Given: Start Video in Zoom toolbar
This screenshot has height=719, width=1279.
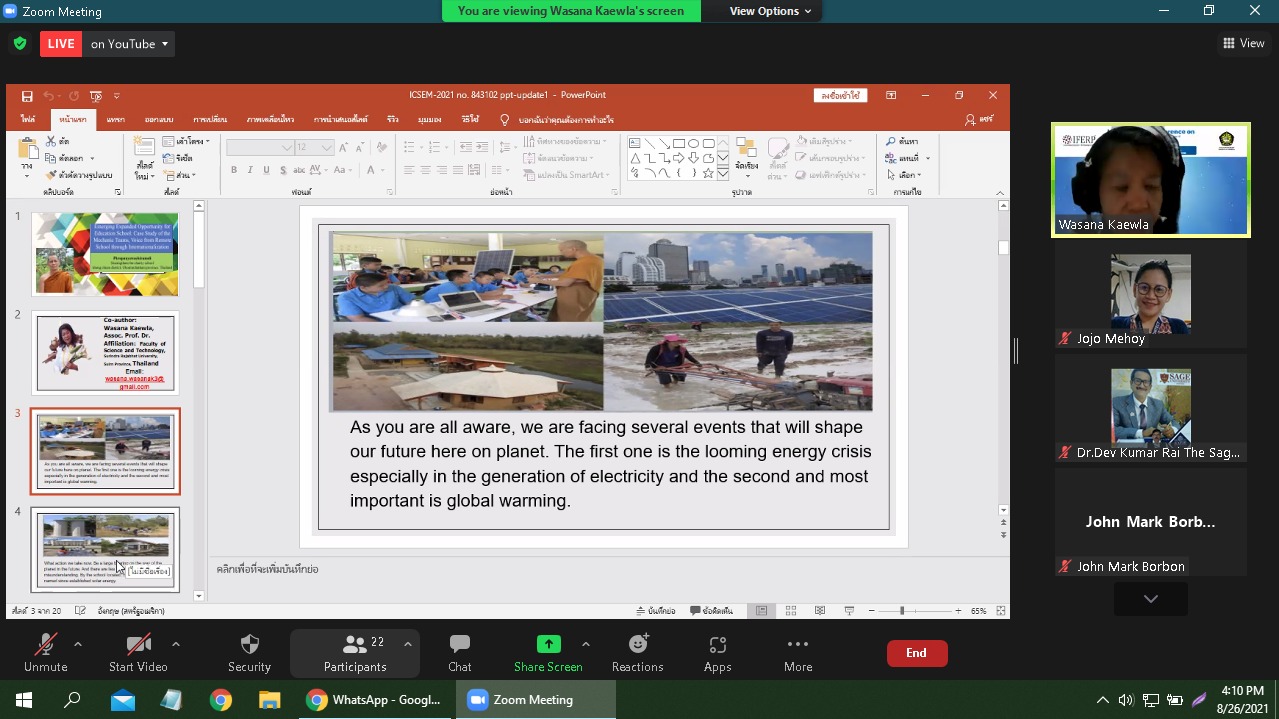Looking at the screenshot, I should pyautogui.click(x=138, y=653).
